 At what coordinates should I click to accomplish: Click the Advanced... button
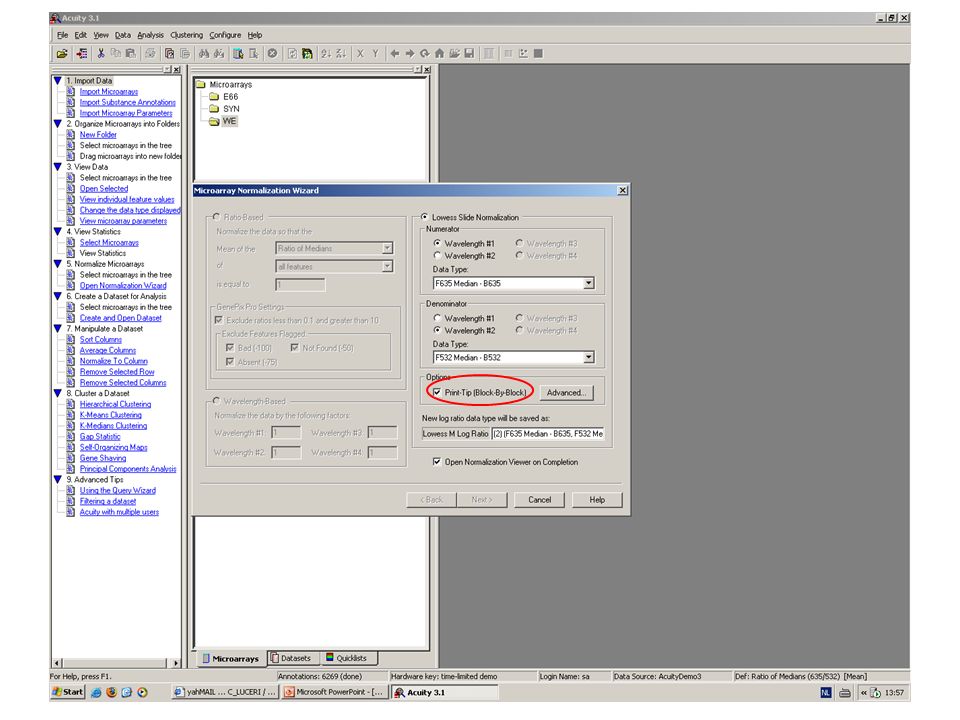(x=566, y=392)
